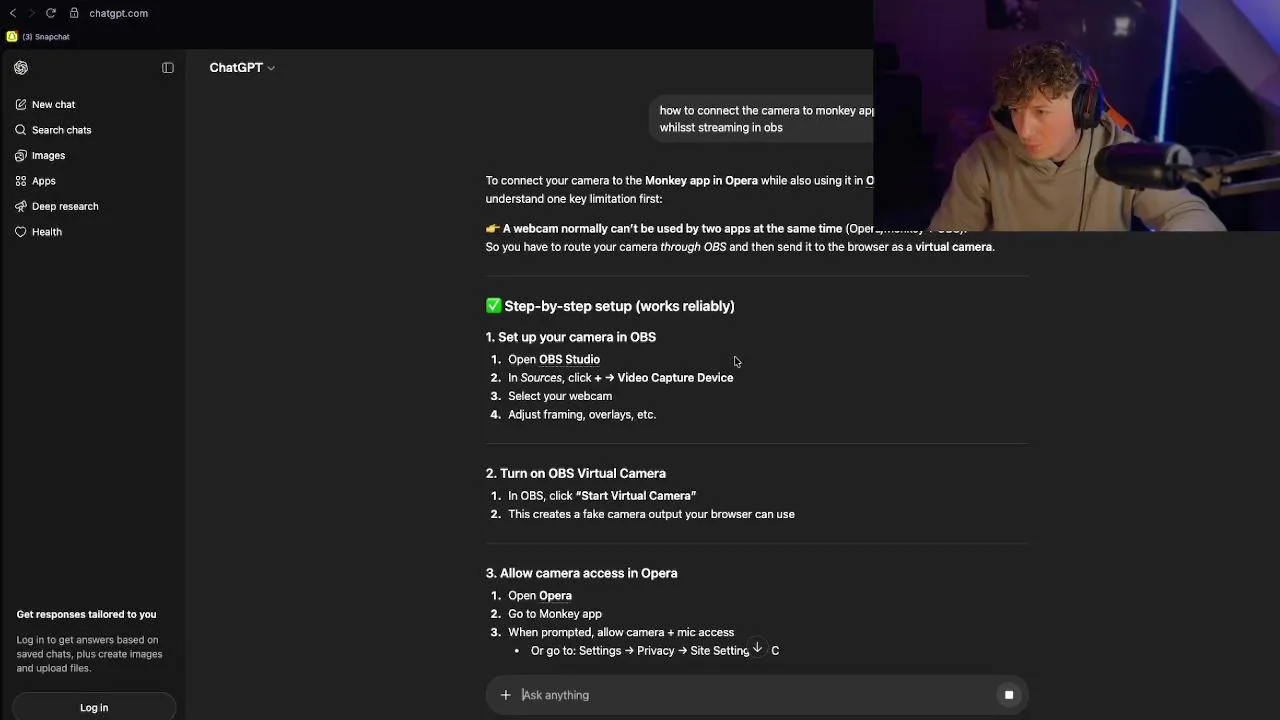The height and width of the screenshot is (720, 1280).
Task: Open the Health section
Action: pos(46,232)
